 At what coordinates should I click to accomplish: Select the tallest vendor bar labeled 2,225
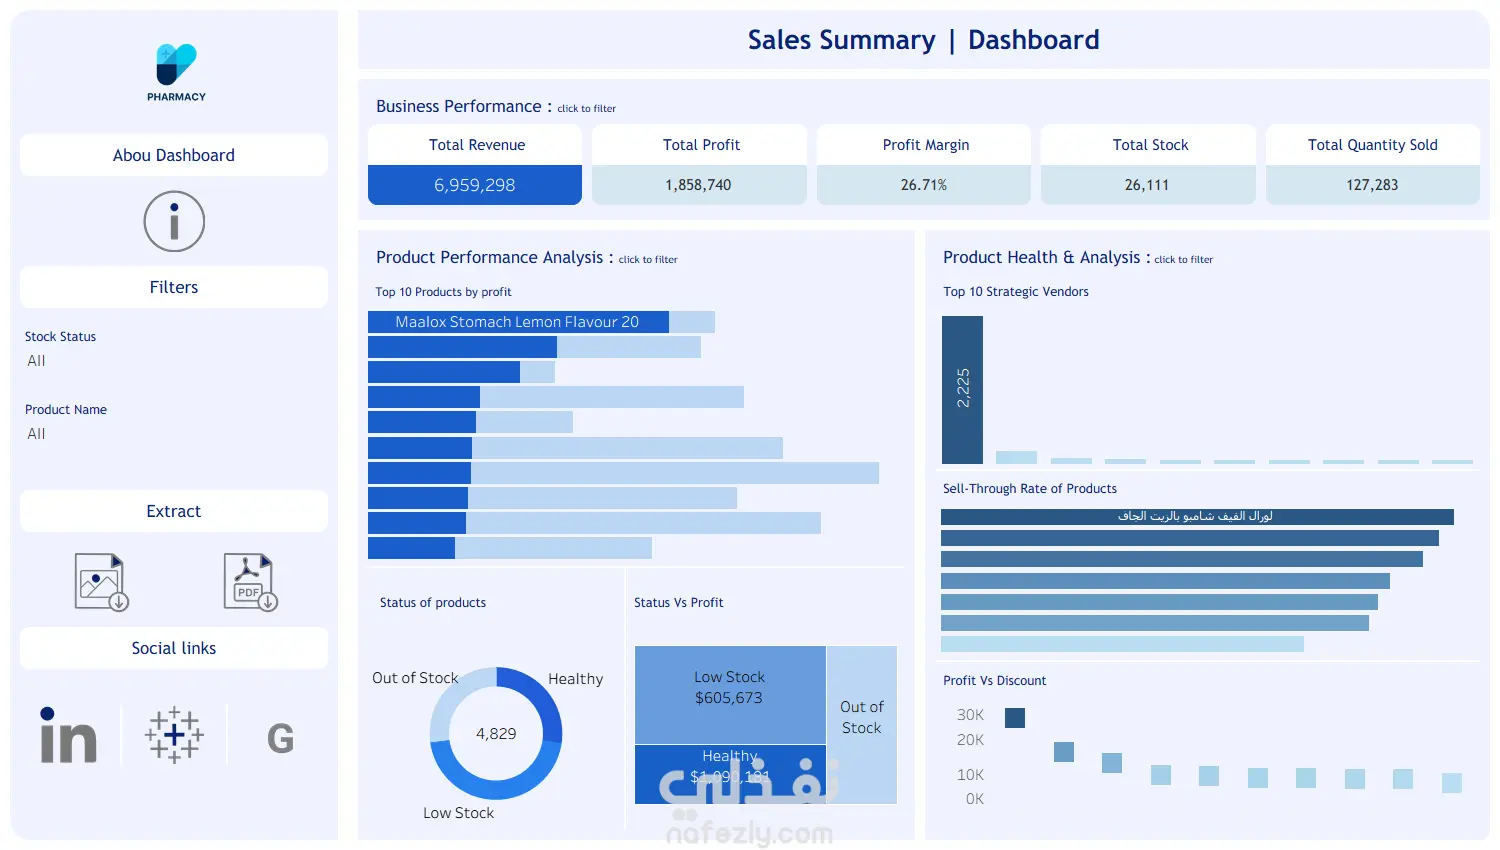coord(962,390)
